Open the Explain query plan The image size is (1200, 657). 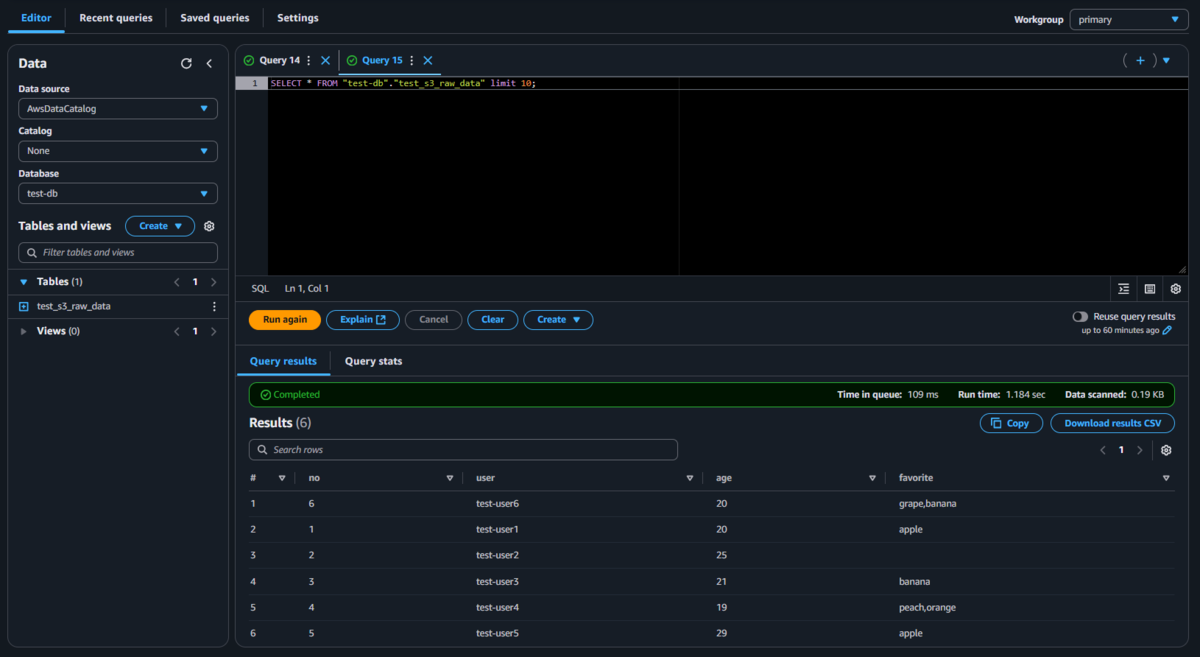click(x=363, y=320)
